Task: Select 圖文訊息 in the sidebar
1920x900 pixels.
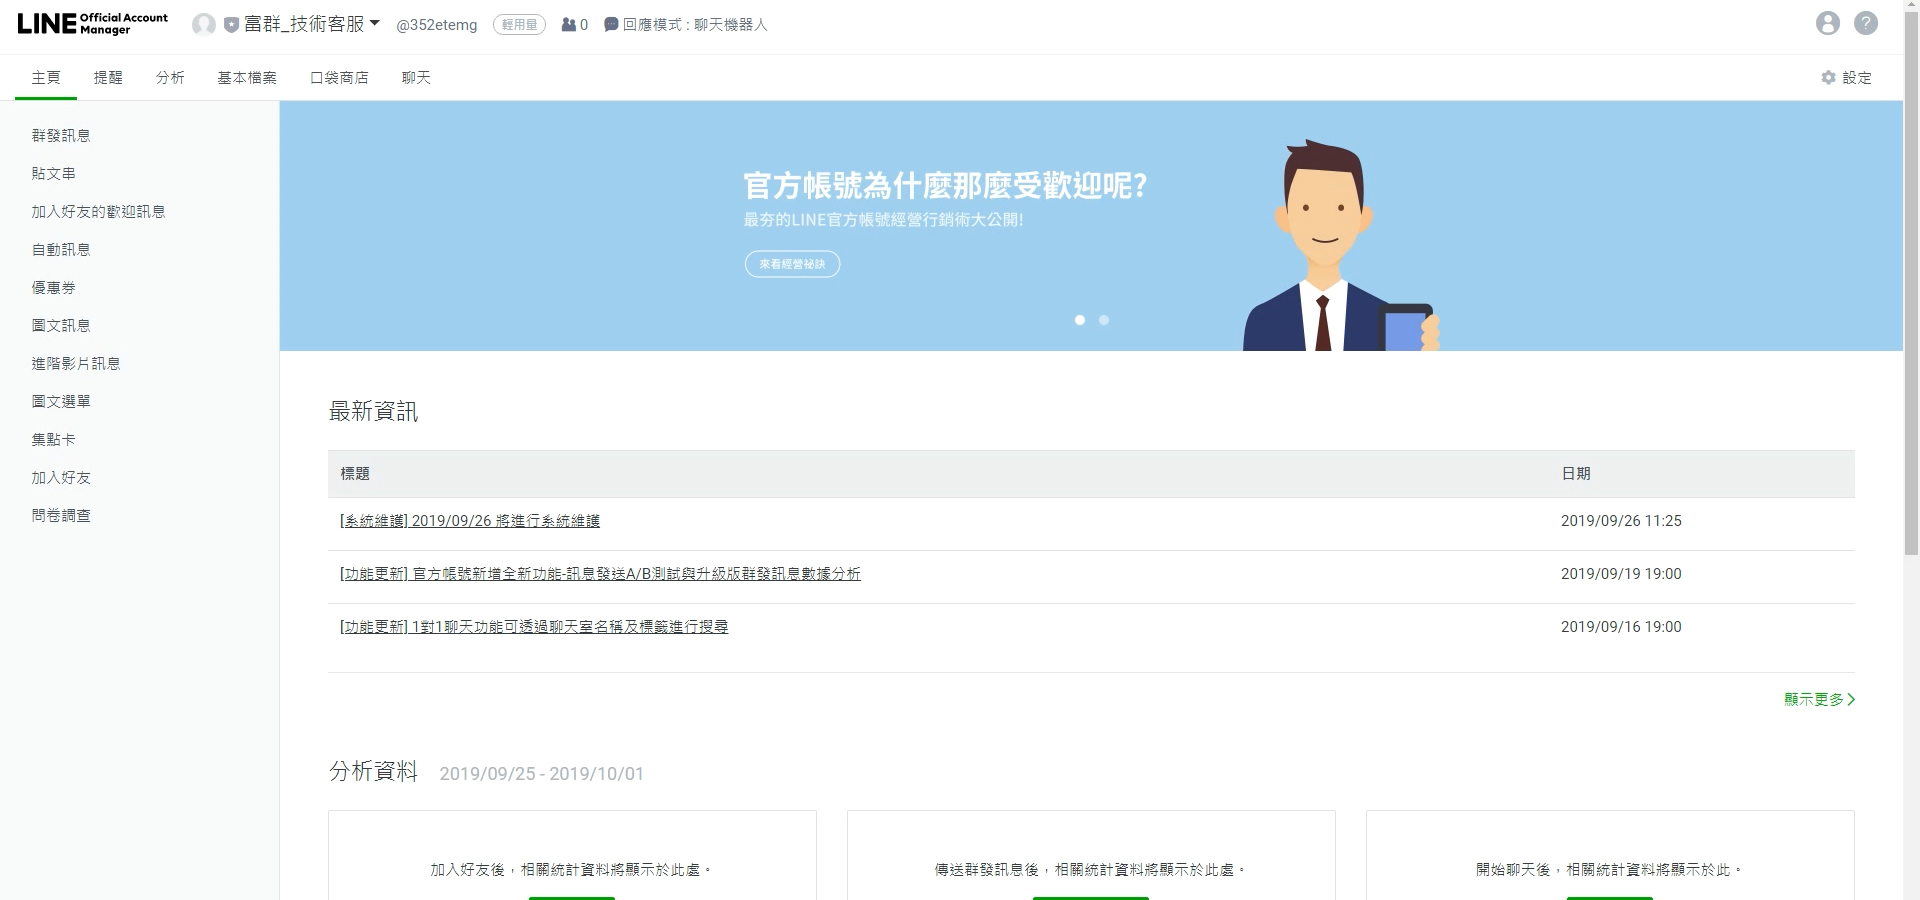Action: coord(61,326)
